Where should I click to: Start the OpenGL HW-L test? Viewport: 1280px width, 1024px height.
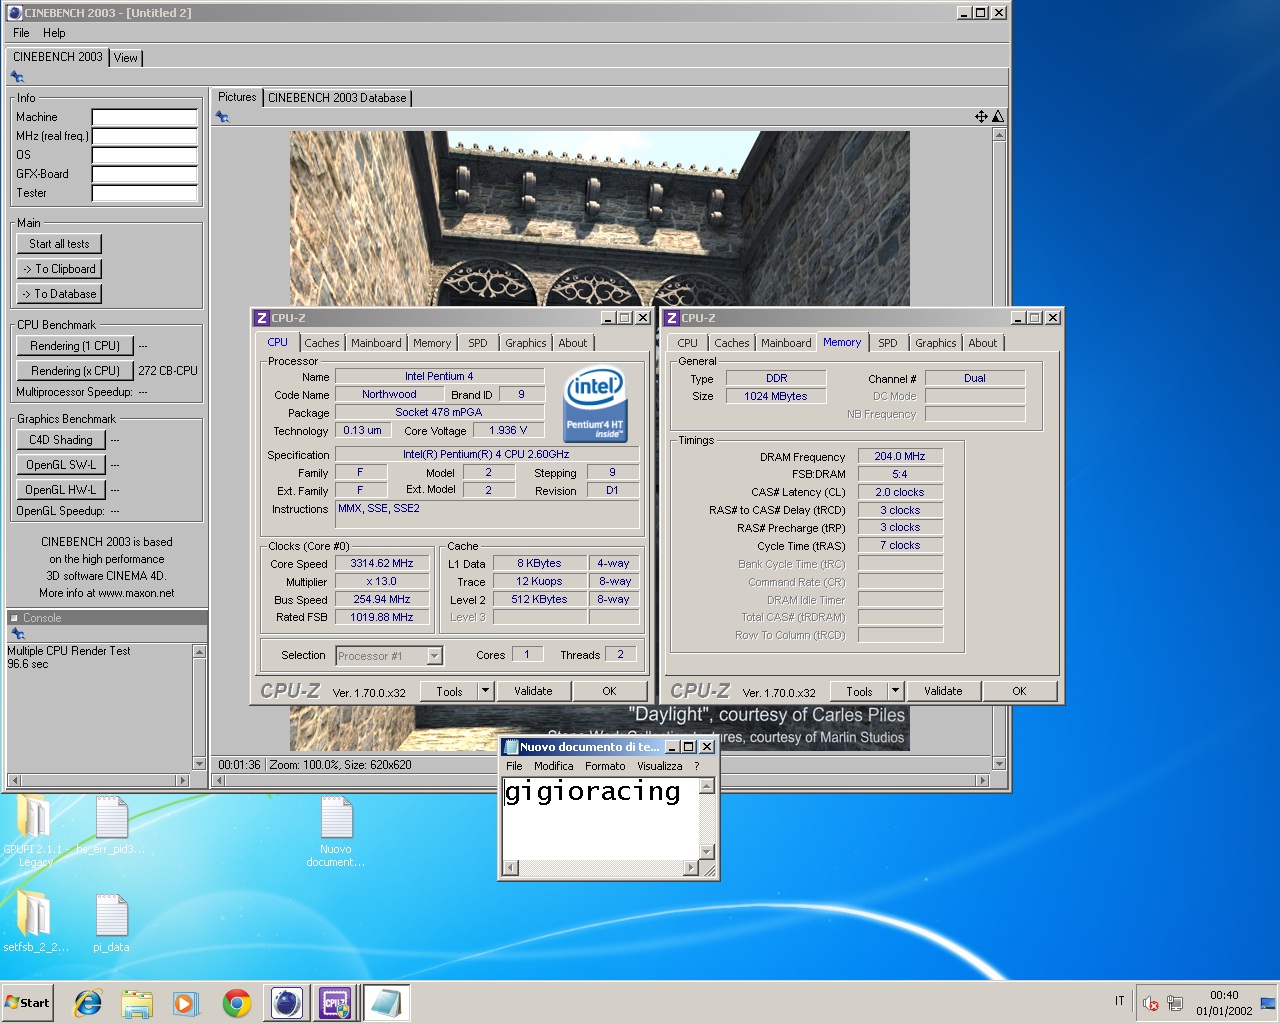(x=60, y=490)
